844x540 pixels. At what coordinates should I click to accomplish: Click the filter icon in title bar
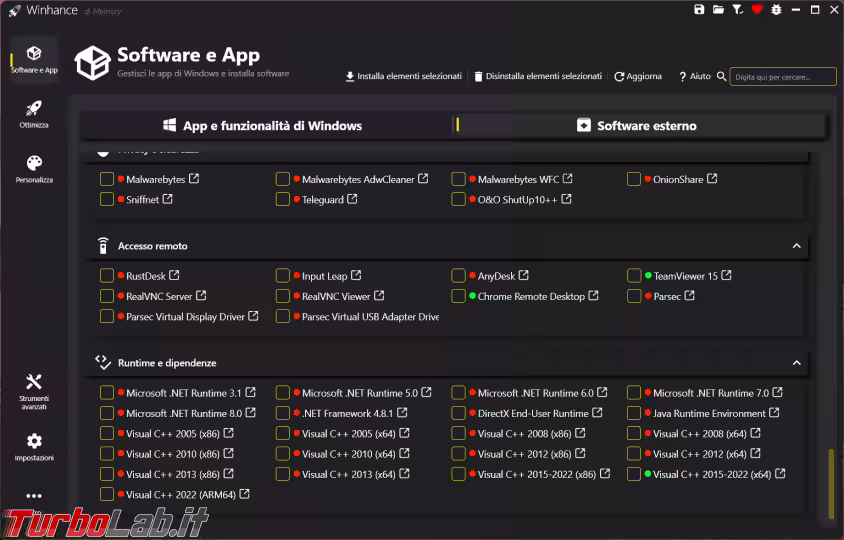pos(738,10)
